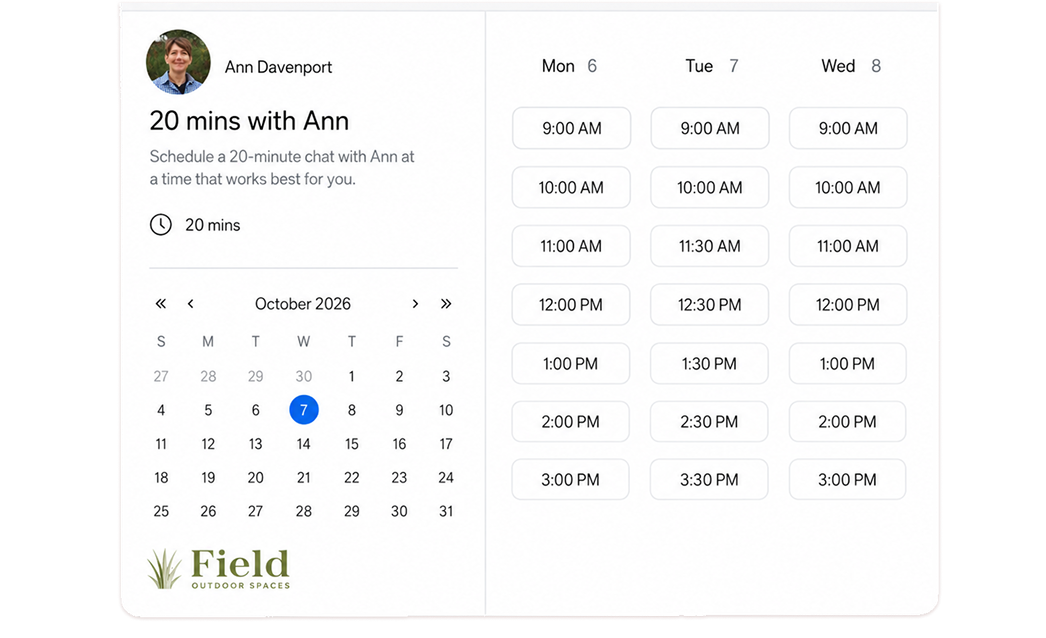
Task: Pick the Monday 10:00 AM slot
Action: tap(571, 188)
